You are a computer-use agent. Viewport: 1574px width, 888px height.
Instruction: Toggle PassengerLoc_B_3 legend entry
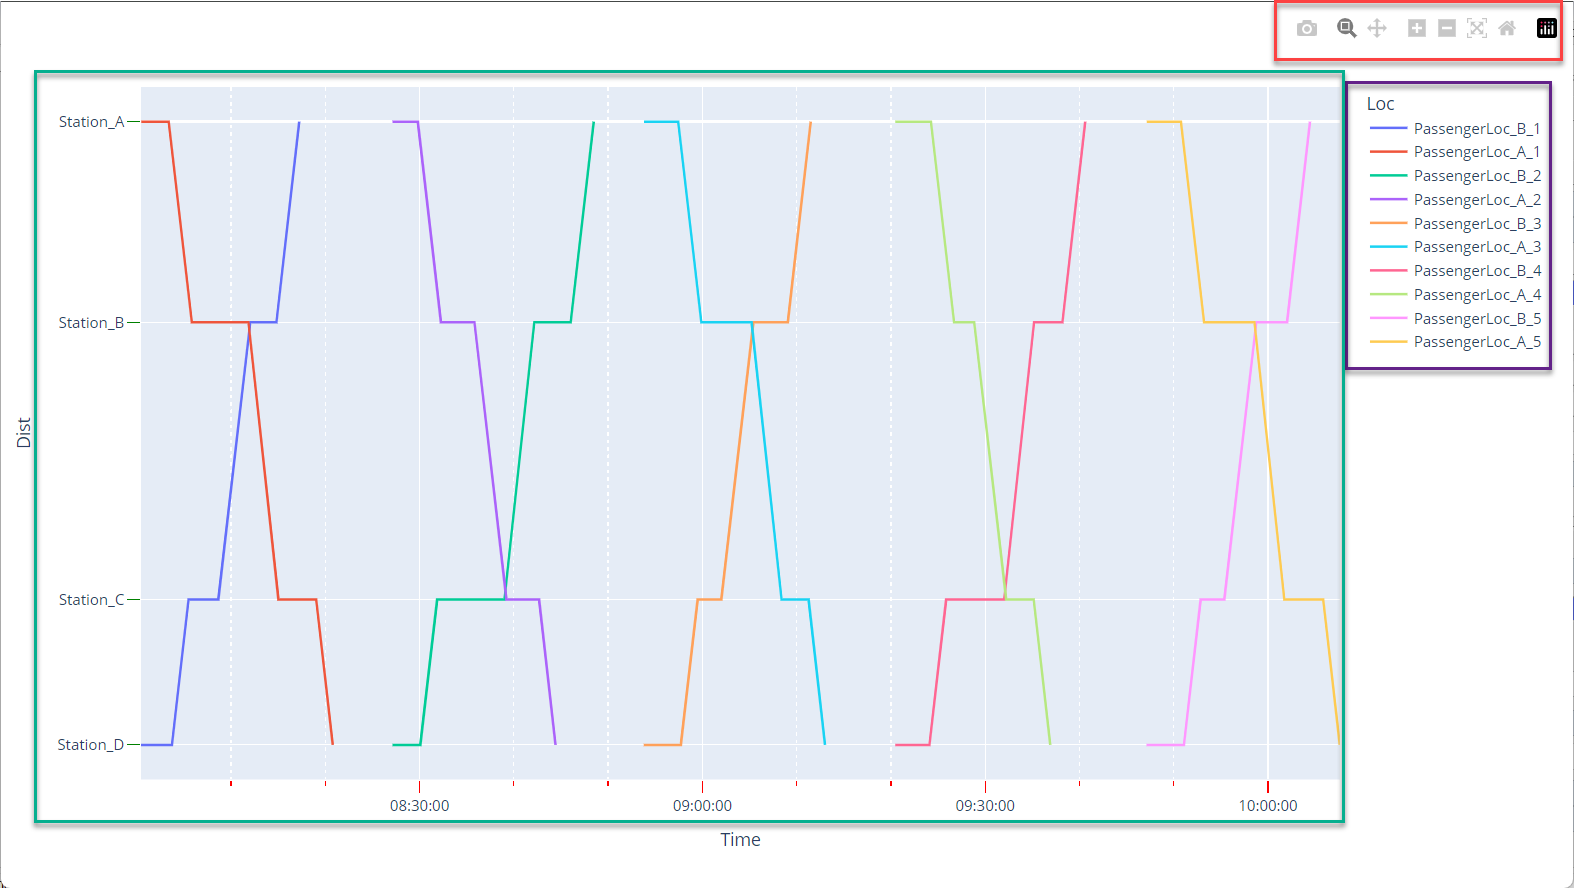(1476, 224)
